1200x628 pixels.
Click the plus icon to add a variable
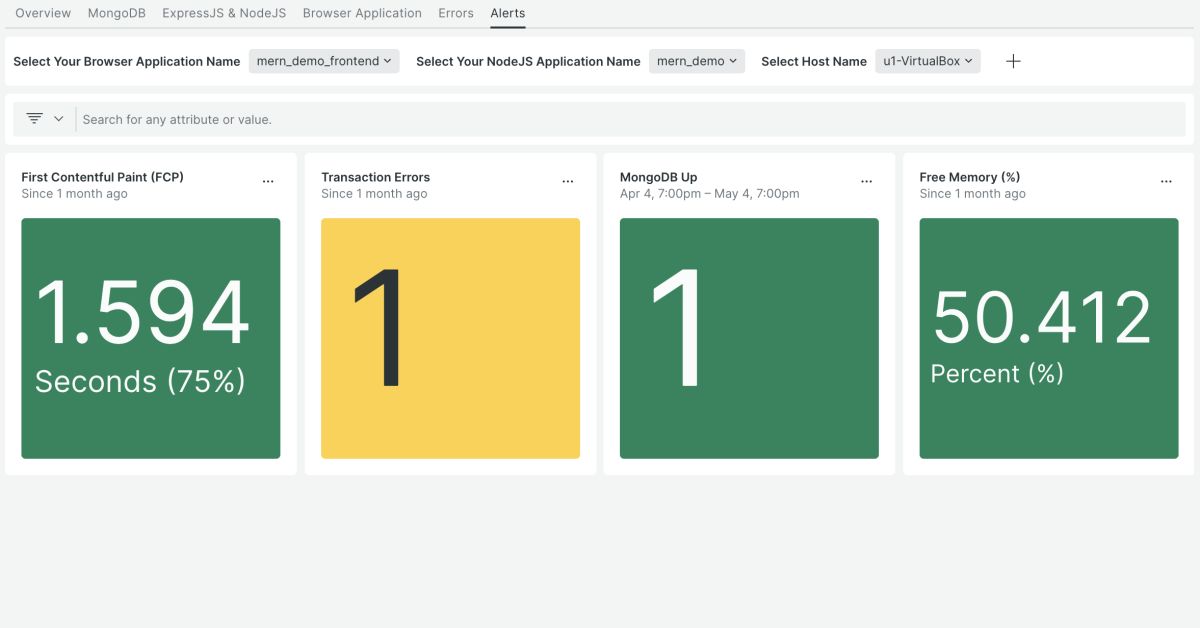tap(1013, 61)
